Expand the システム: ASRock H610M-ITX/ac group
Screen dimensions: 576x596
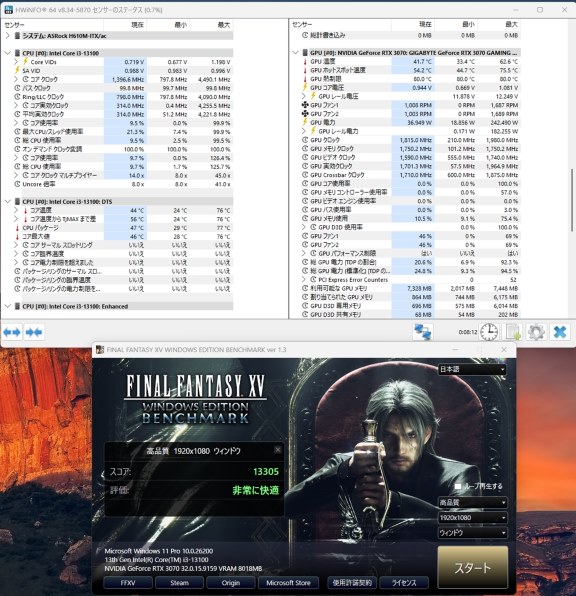pyautogui.click(x=8, y=36)
